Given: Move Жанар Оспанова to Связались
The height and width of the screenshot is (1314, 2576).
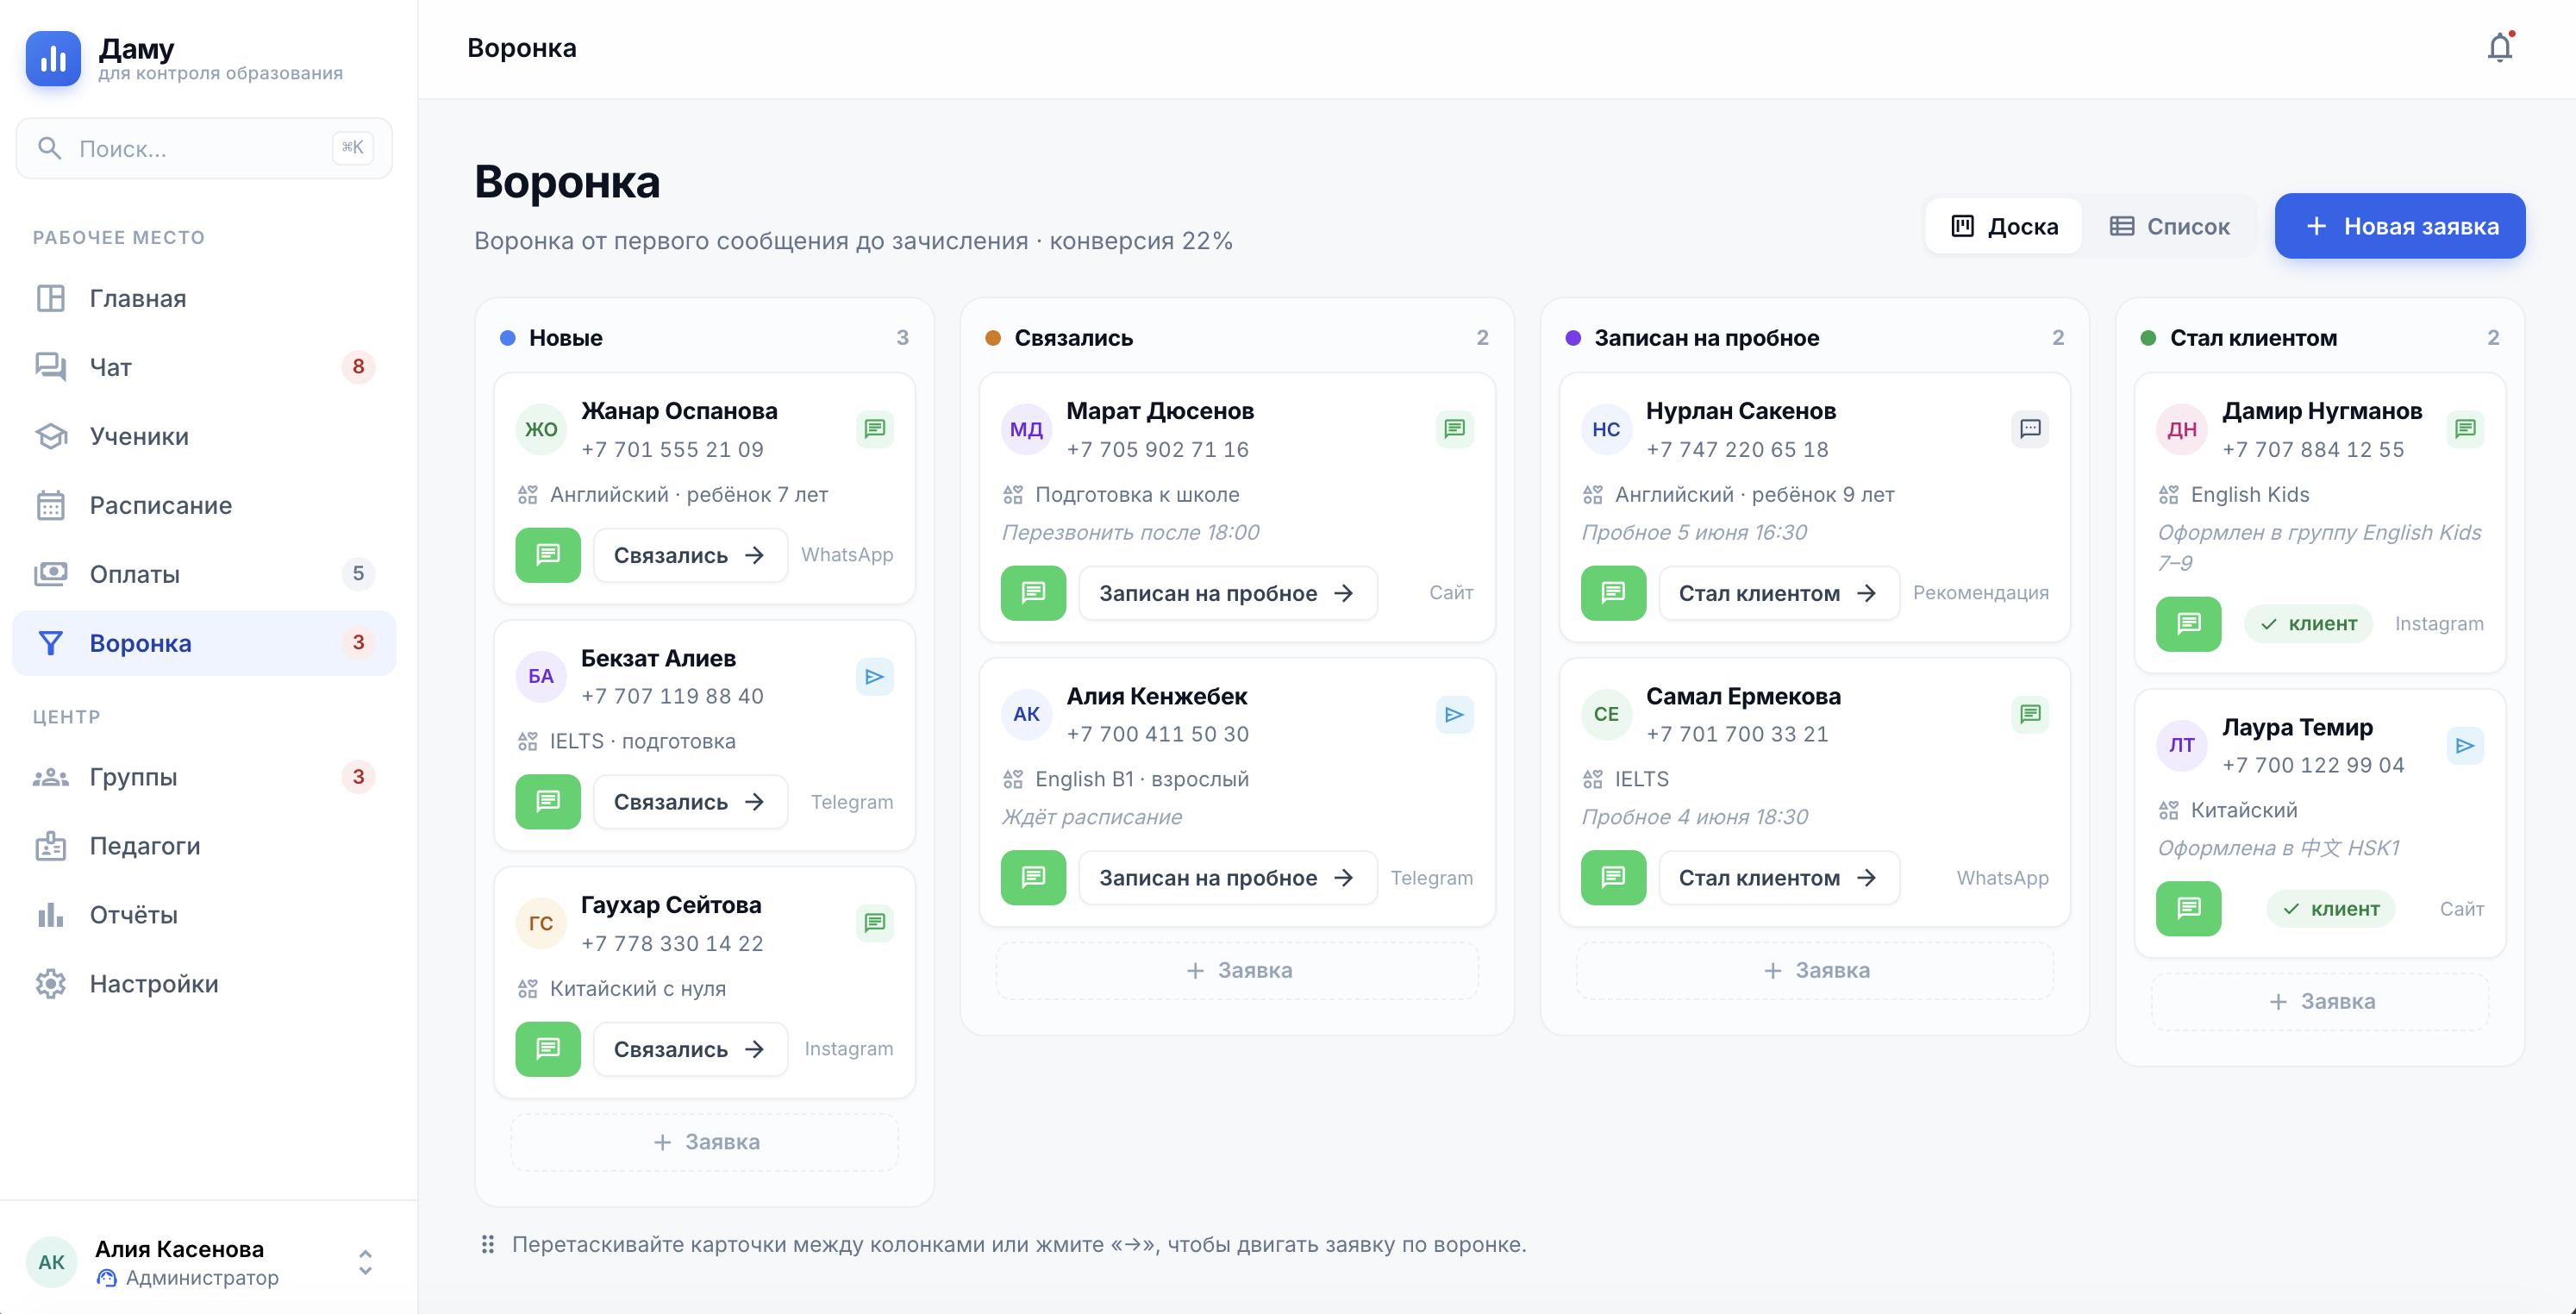Looking at the screenshot, I should (x=690, y=555).
